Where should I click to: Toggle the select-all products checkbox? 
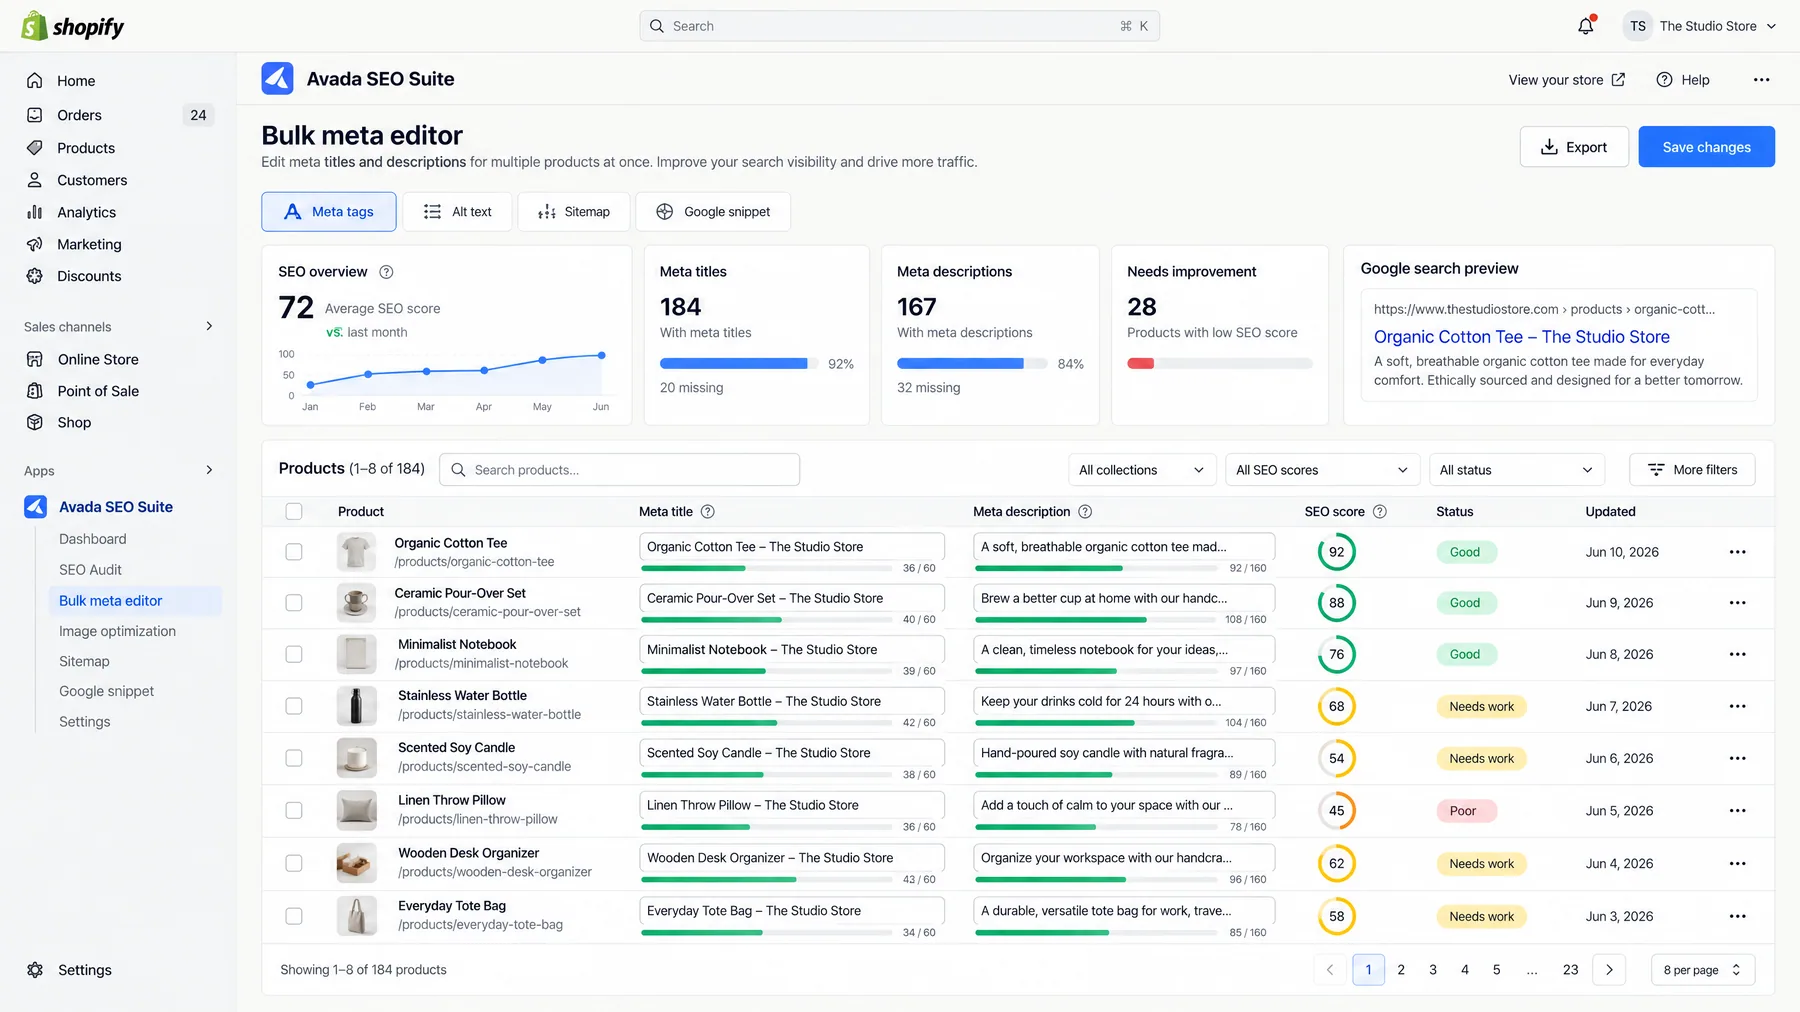(294, 512)
